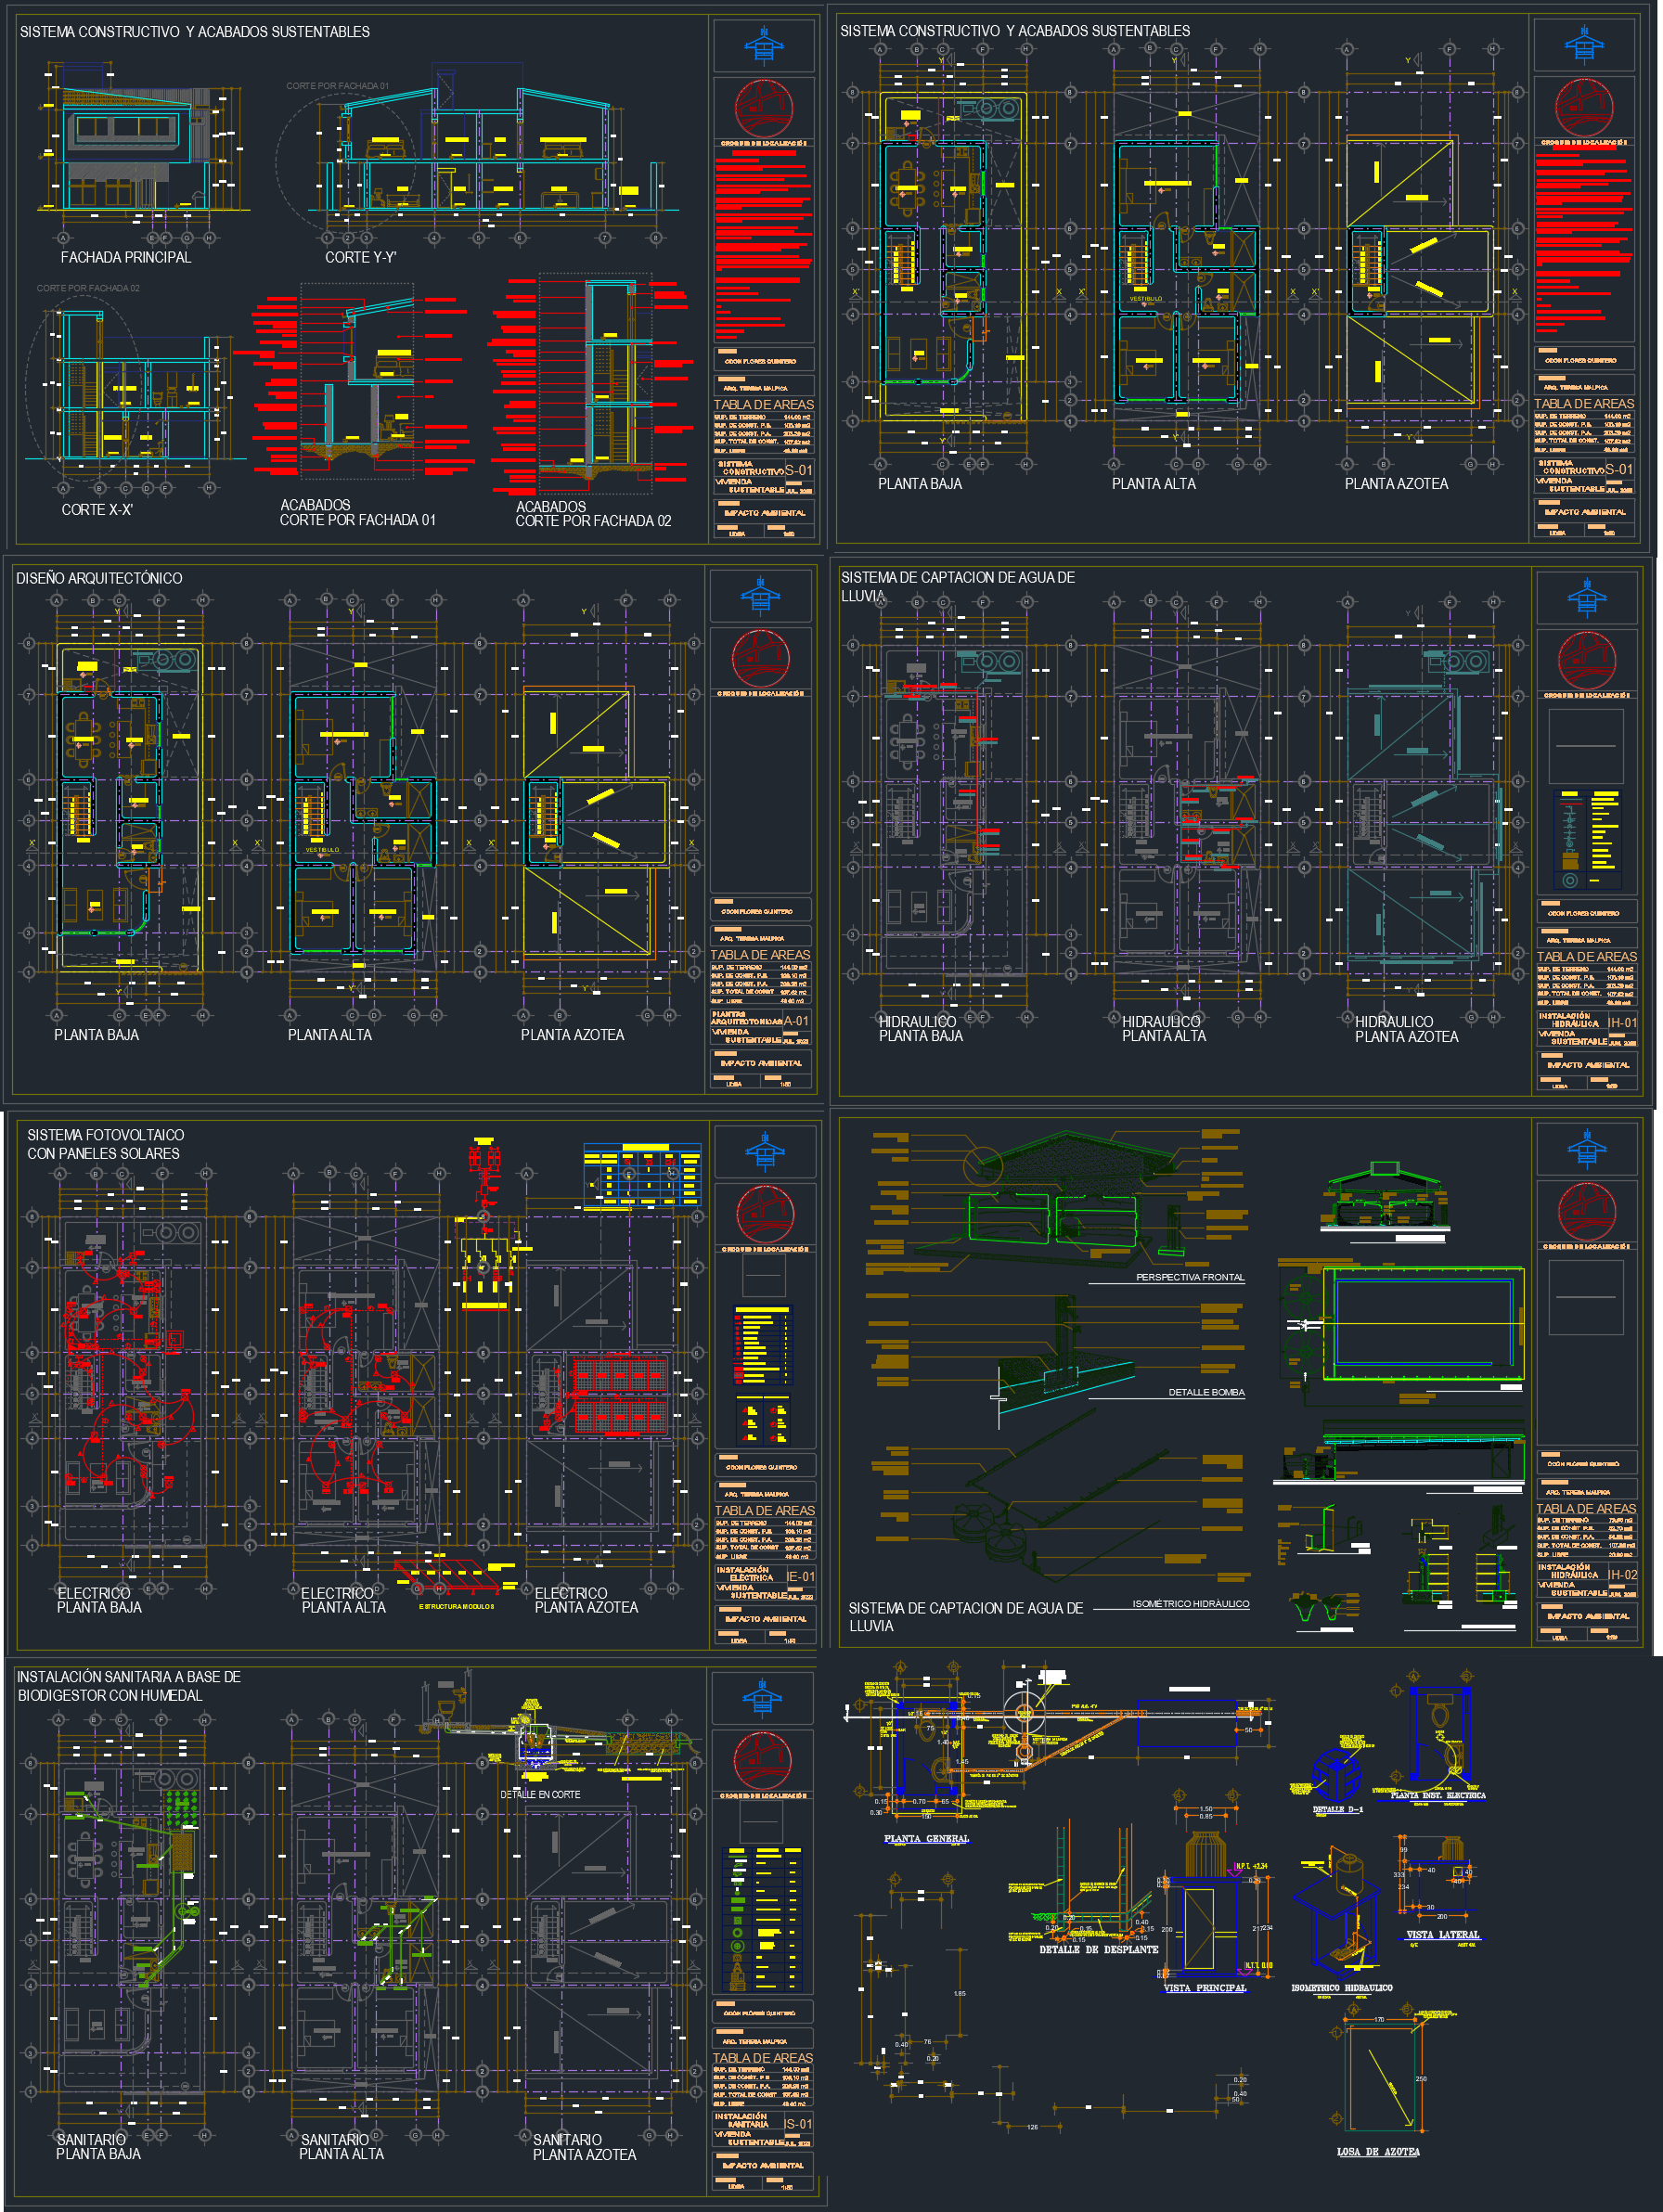Screen dimensions: 1663x2212
Task: Select the INSTALACIÓN SANITARIA A BASE DE BIODIGESTOR title
Action: (128, 1686)
